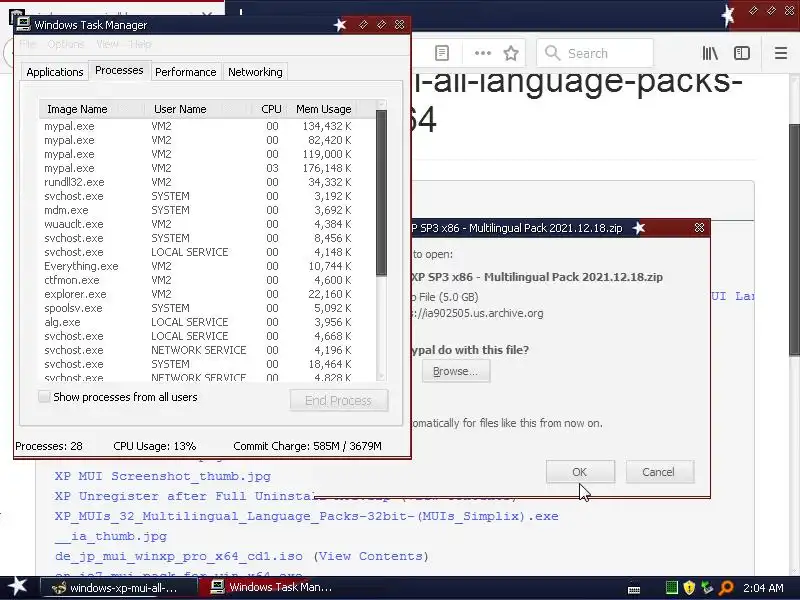Screen dimensions: 800x600
Task: Open the __ia_thumb.jpg link
Action: (x=111, y=536)
